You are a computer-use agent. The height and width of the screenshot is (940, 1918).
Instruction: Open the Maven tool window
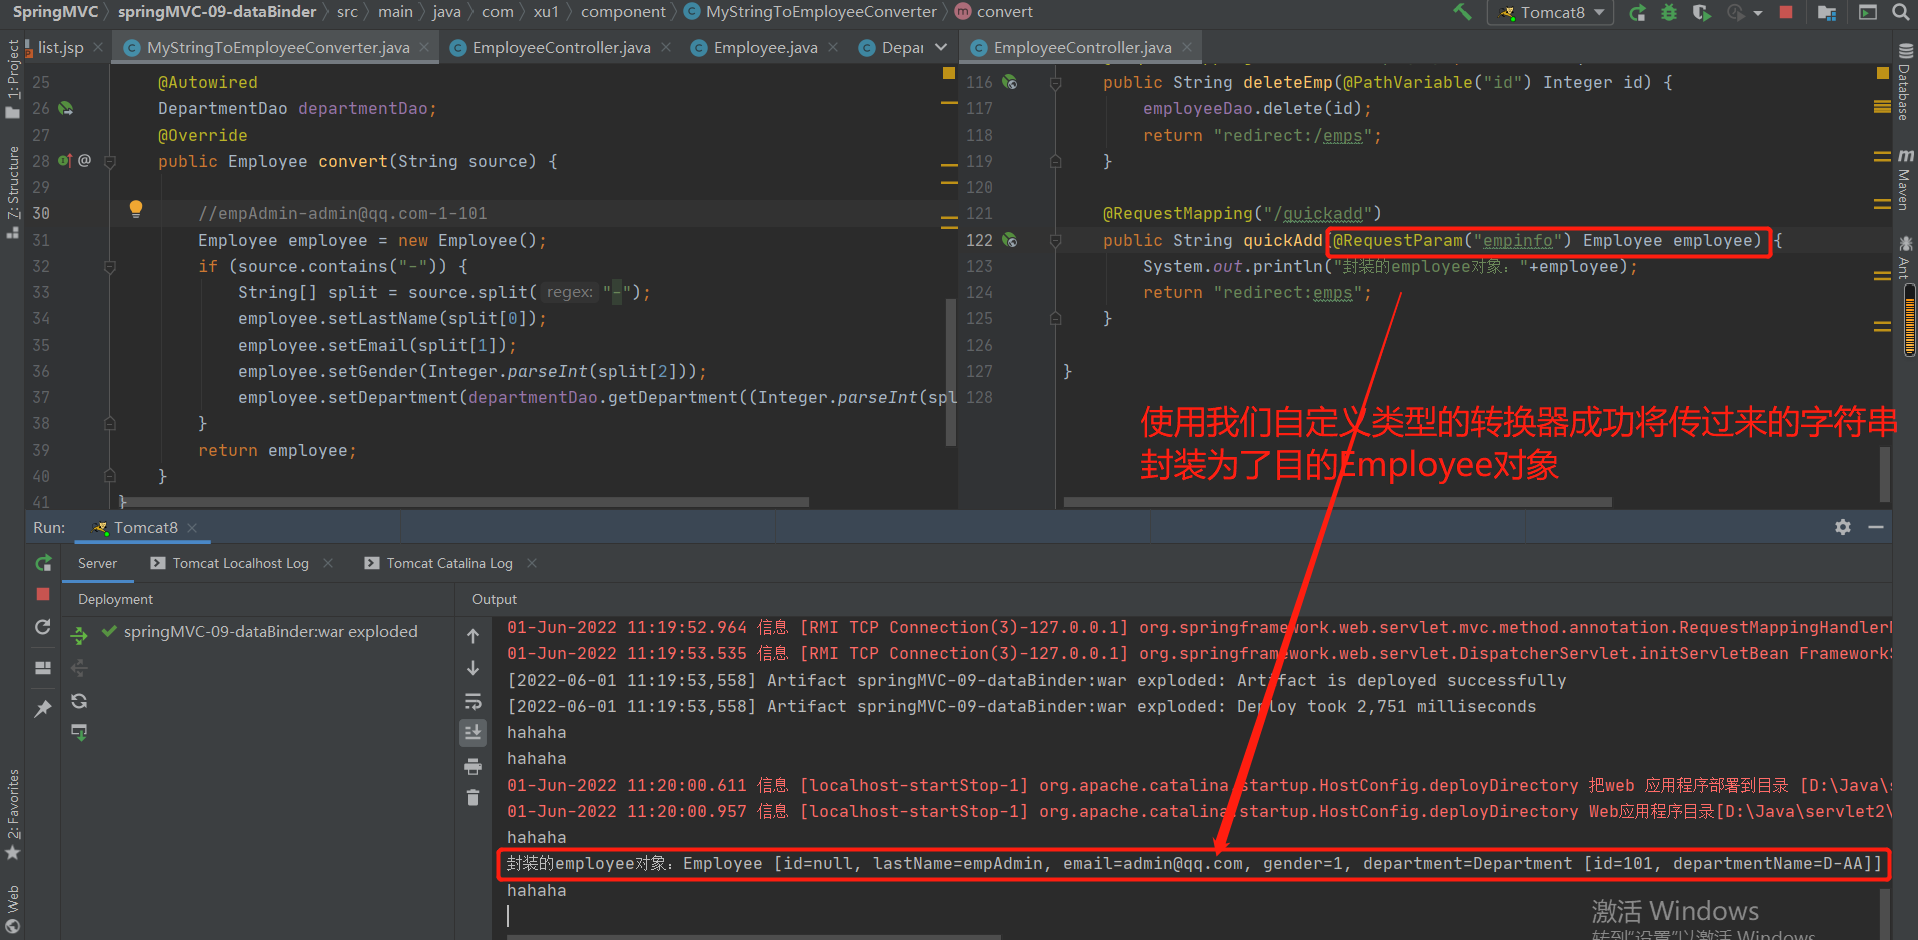[x=1905, y=180]
